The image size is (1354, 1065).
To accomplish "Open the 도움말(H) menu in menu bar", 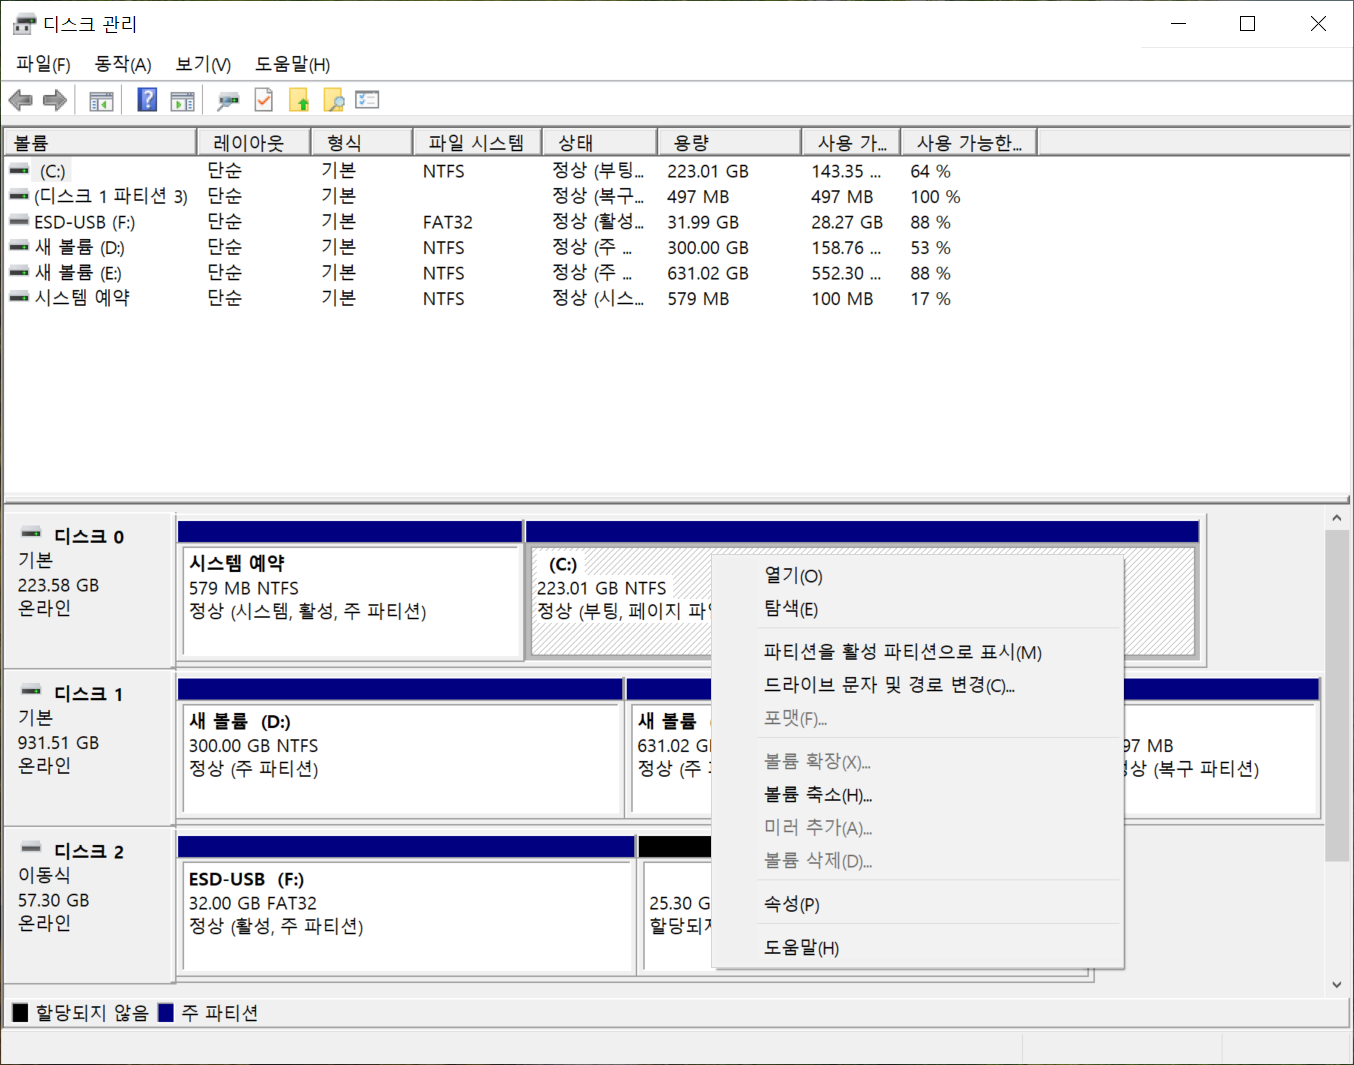I will (x=292, y=64).
